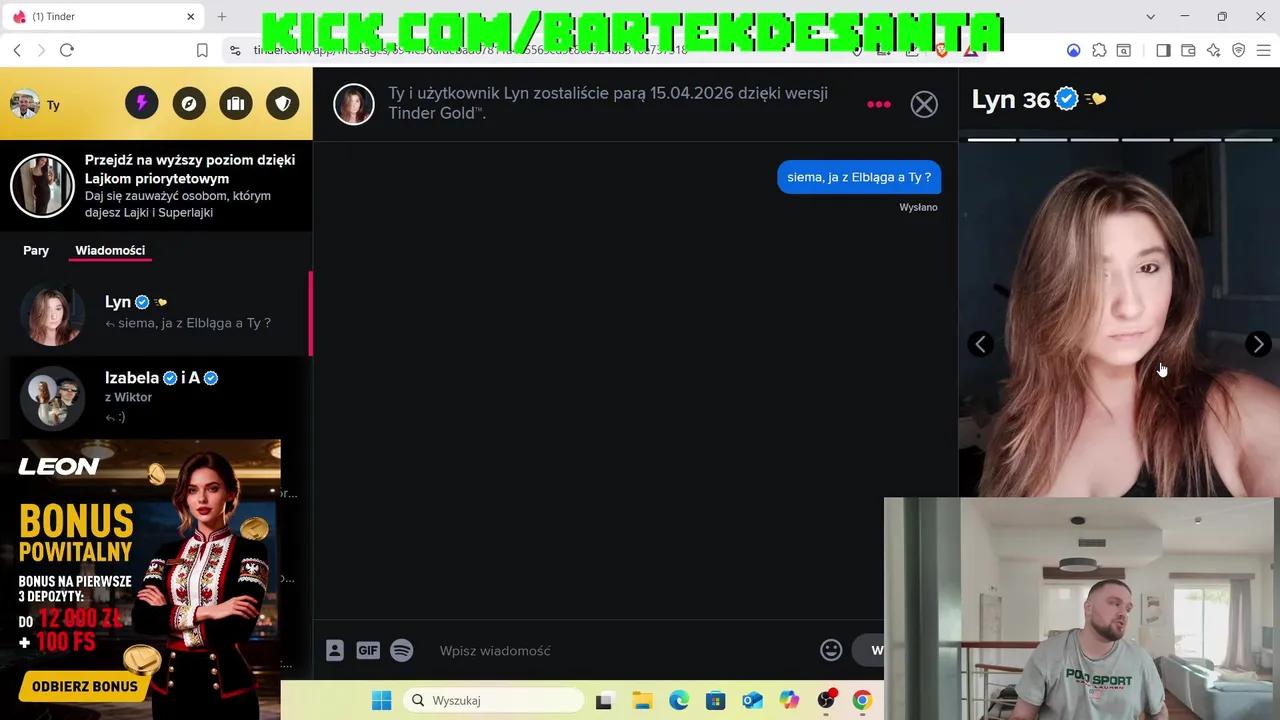Expand the tab search dropdown chevron
Screen dimensions: 1280x720
[x=1150, y=17]
